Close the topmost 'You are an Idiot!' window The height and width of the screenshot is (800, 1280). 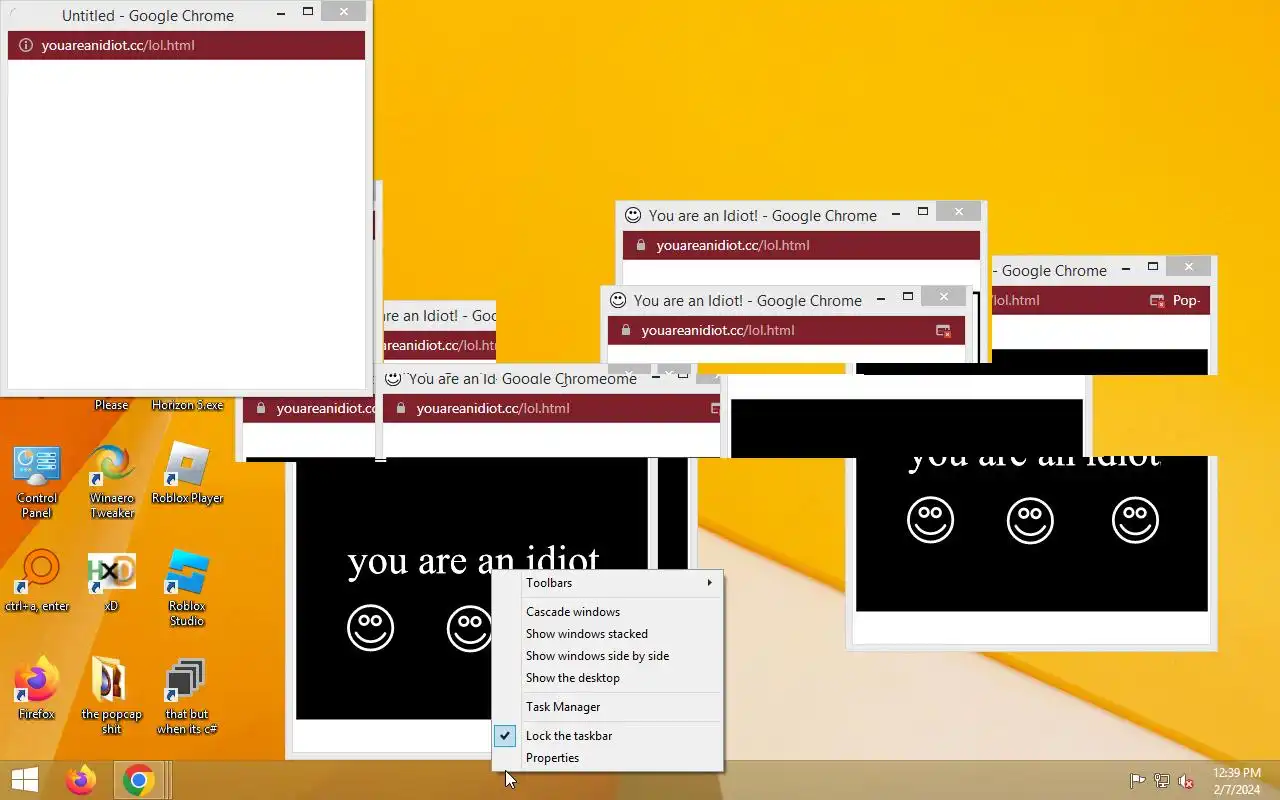point(959,212)
